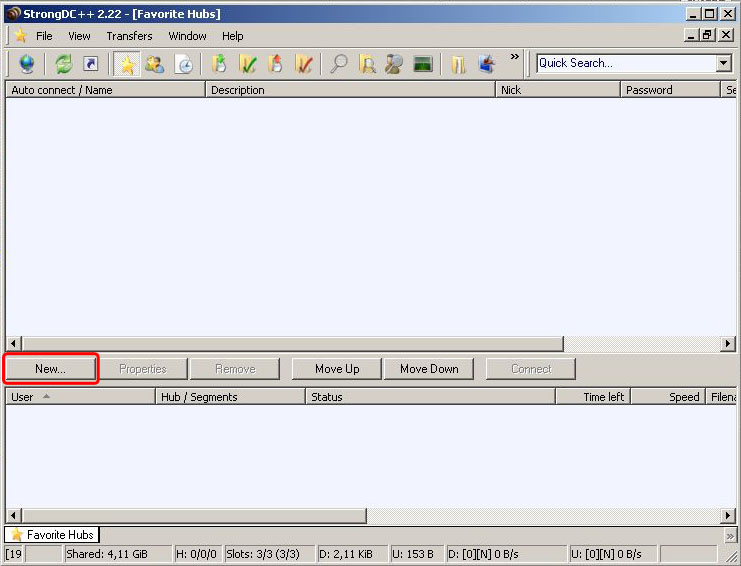The image size is (741, 566).
Task: Click the Move Down button
Action: tap(429, 369)
